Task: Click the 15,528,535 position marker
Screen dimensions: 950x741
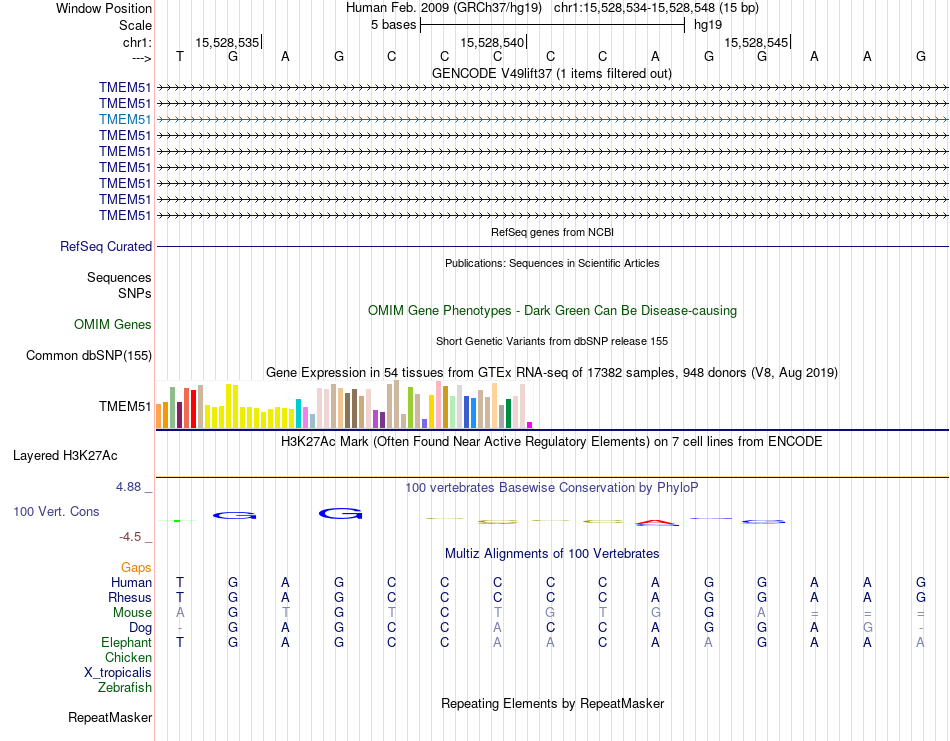Action: [227, 42]
